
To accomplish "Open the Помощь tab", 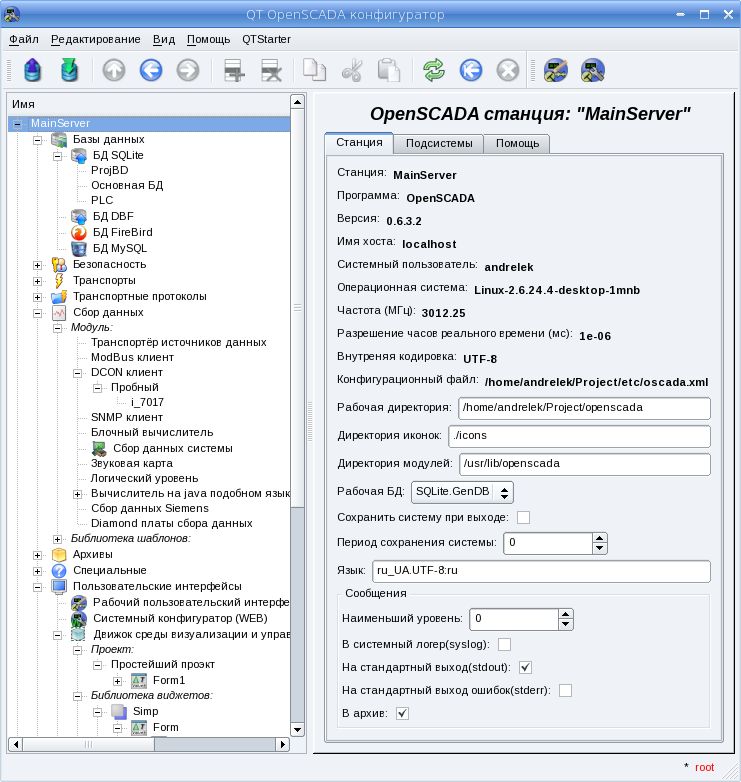I will click(x=517, y=143).
